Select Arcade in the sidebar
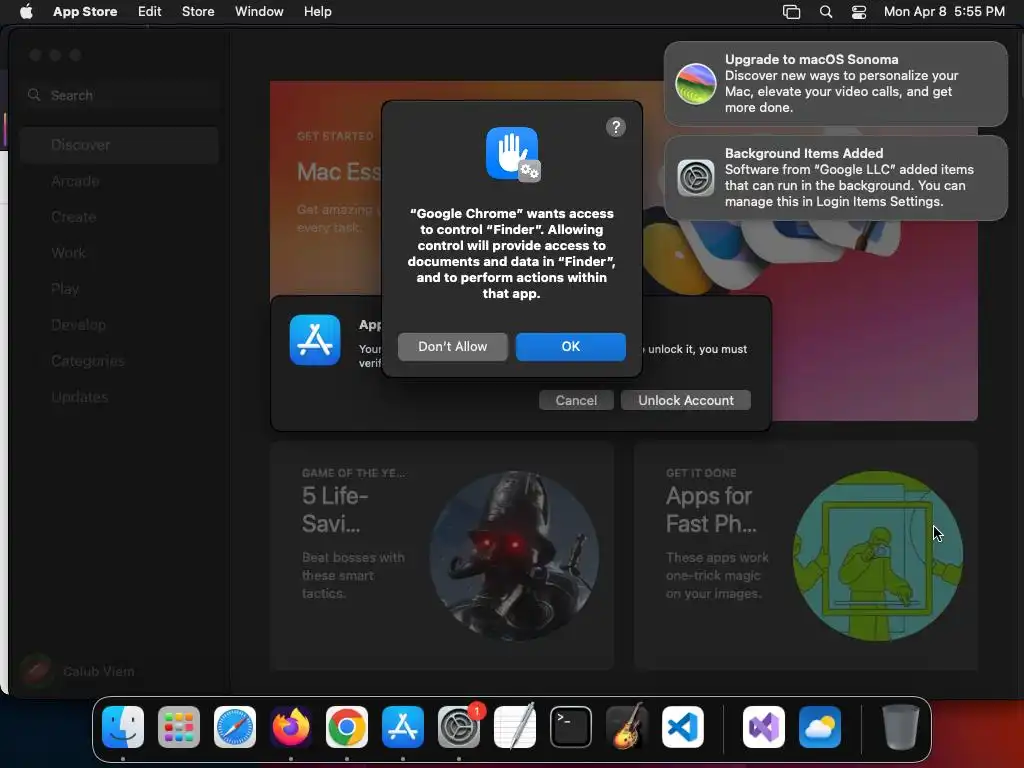This screenshot has width=1024, height=768. coord(120,181)
